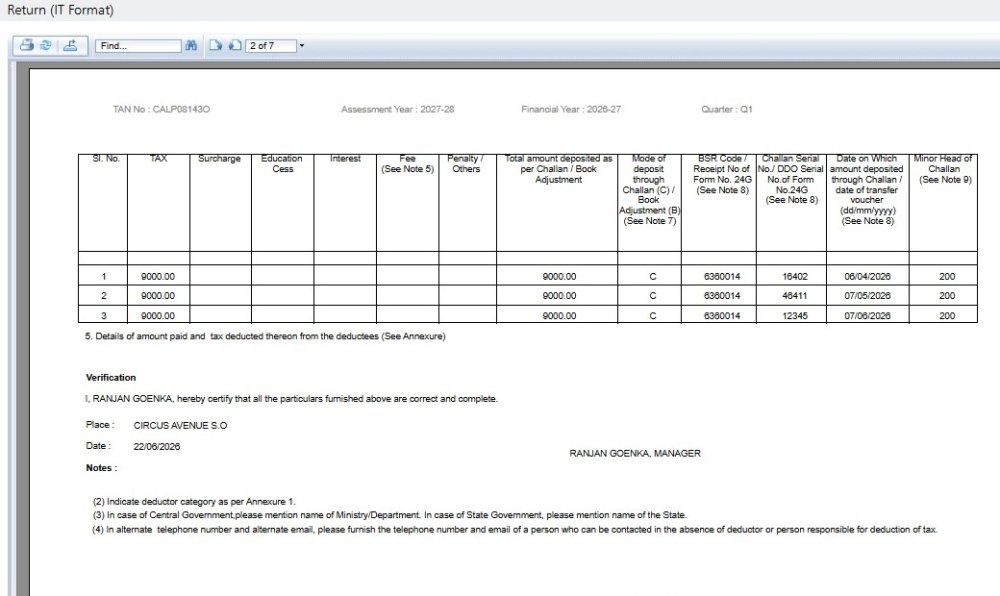Viewport: 1000px width, 596px height.
Task: Click the Refresh report icon
Action: [x=46, y=45]
